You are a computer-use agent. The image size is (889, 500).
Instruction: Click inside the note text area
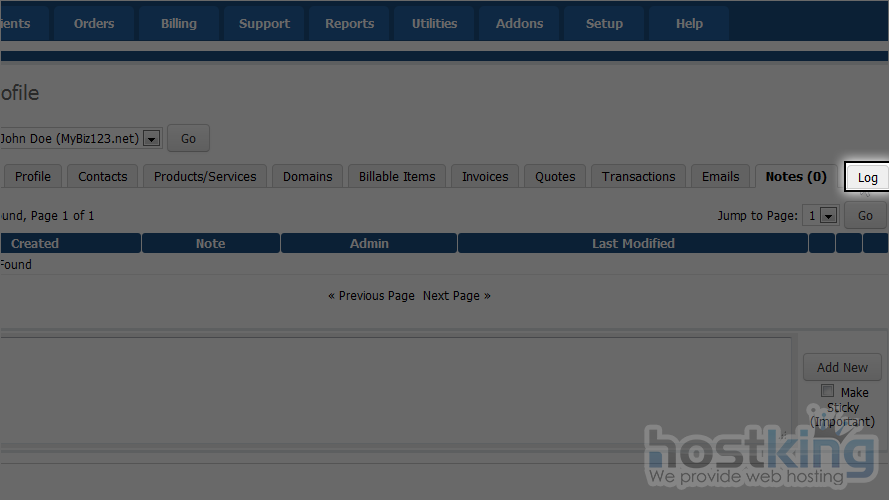pos(400,390)
